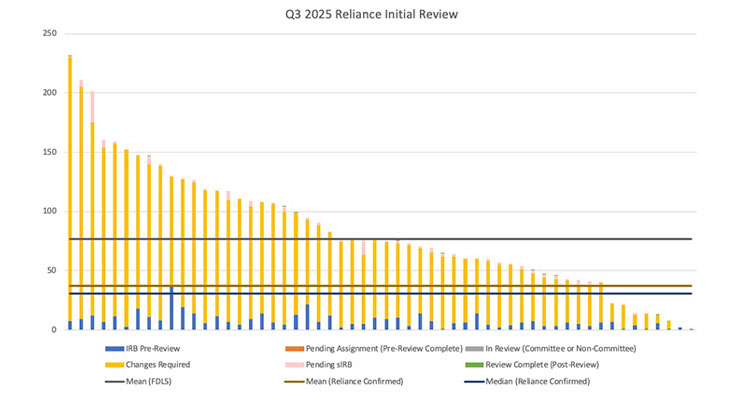Image resolution: width=750 pixels, height=400 pixels.
Task: Click the 0 label on the vertical axis
Action: tap(53, 329)
